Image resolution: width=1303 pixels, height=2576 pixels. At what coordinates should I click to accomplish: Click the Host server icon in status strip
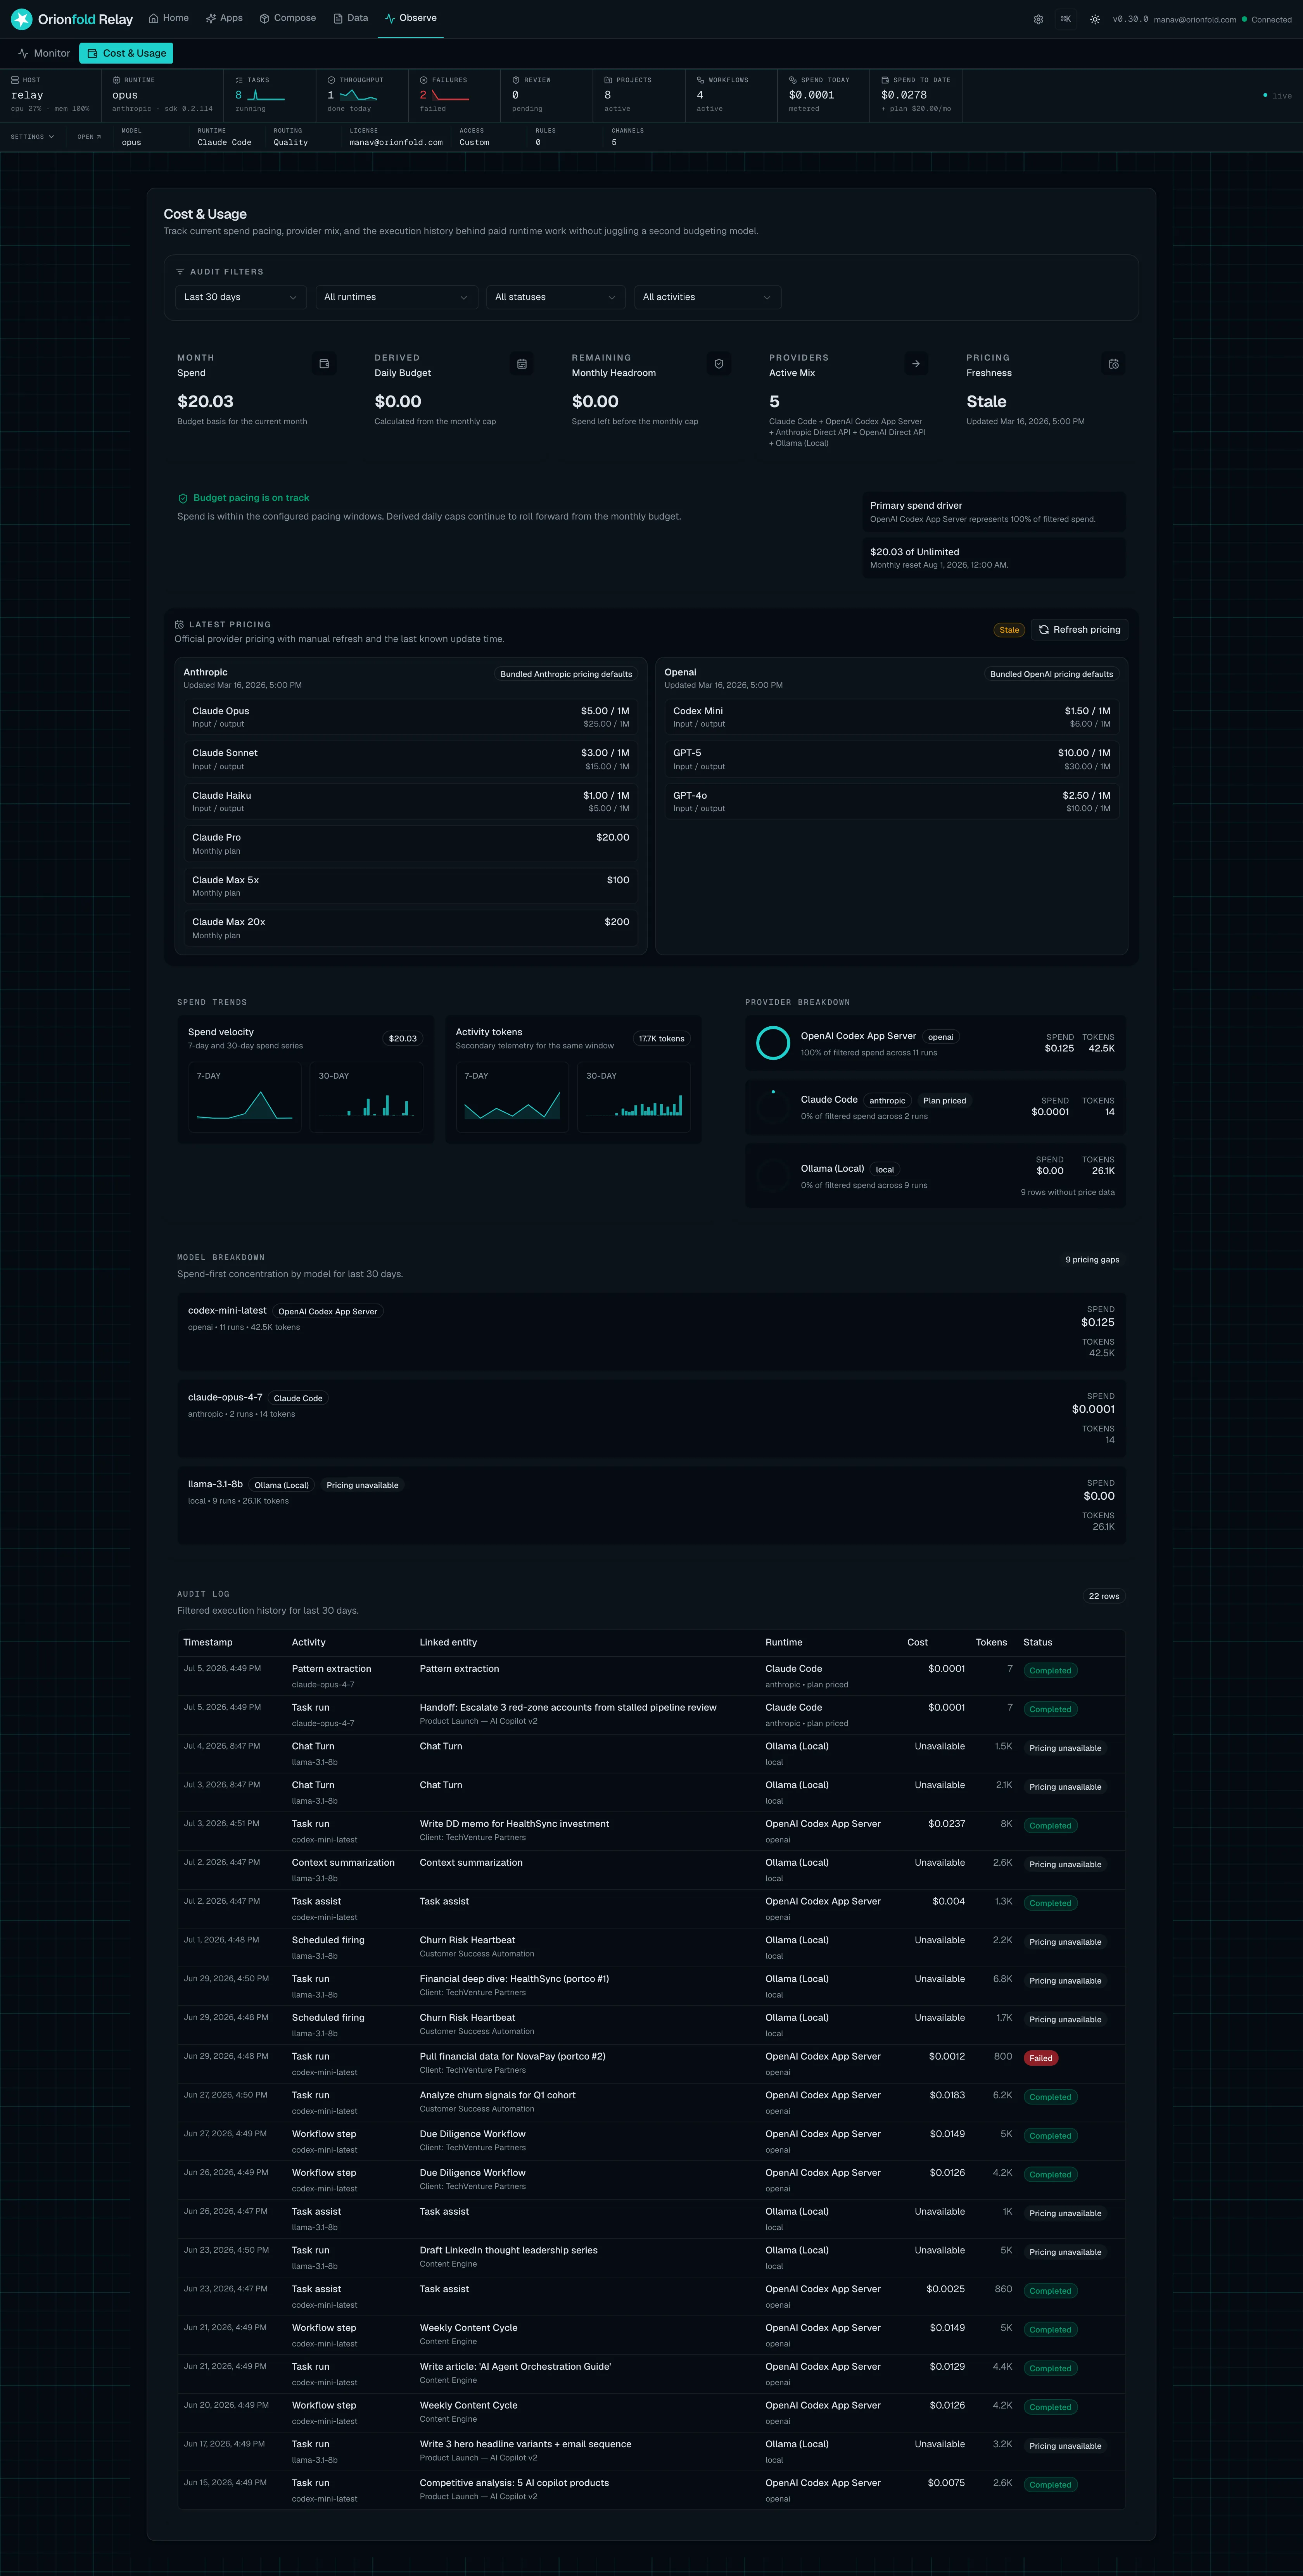coord(15,80)
